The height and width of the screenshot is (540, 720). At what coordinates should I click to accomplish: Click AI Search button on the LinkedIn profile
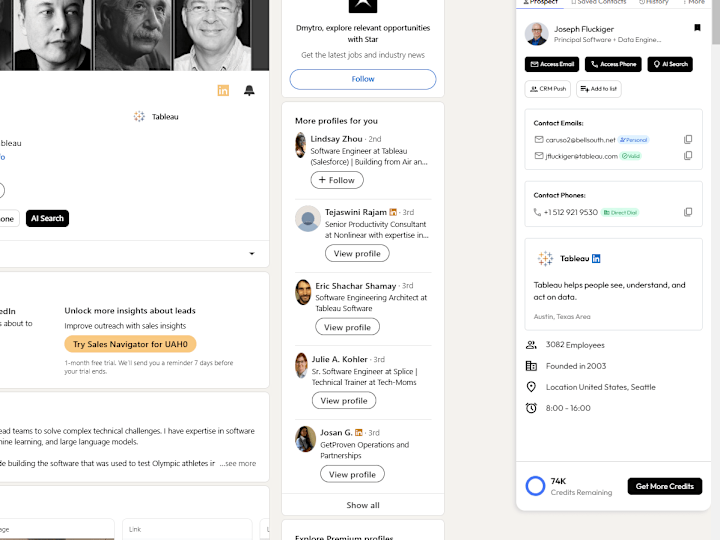47,219
